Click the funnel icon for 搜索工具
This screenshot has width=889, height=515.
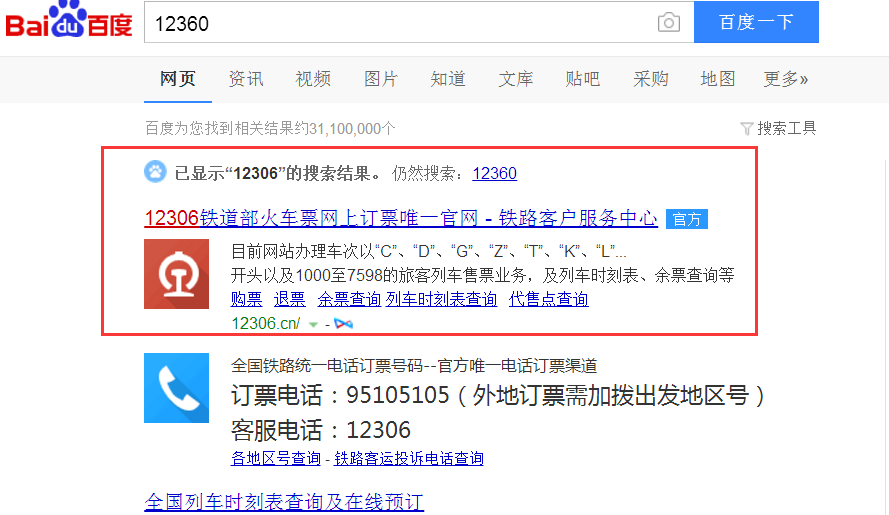746,128
